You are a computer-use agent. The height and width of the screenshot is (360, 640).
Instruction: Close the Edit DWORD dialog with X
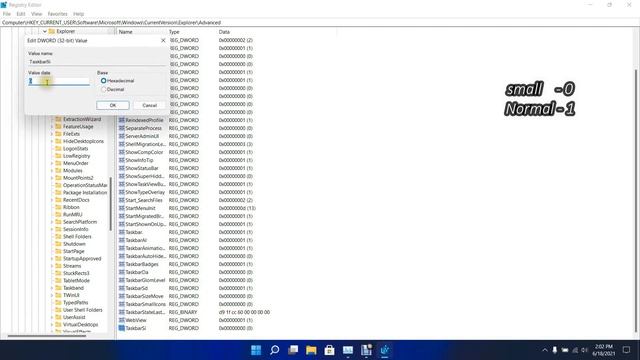[x=163, y=40]
